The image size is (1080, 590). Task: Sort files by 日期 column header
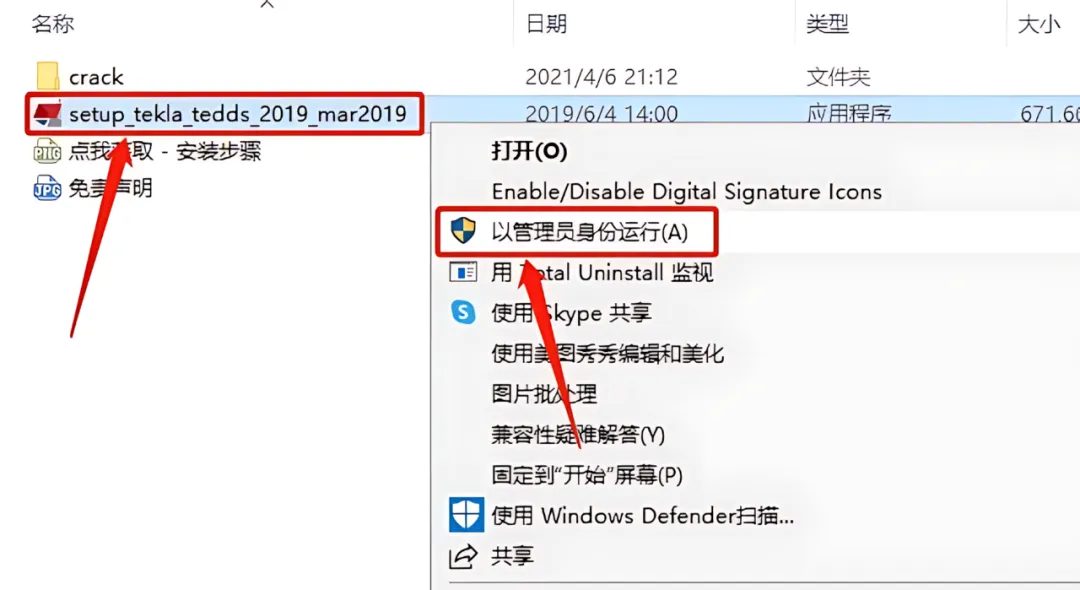(546, 24)
